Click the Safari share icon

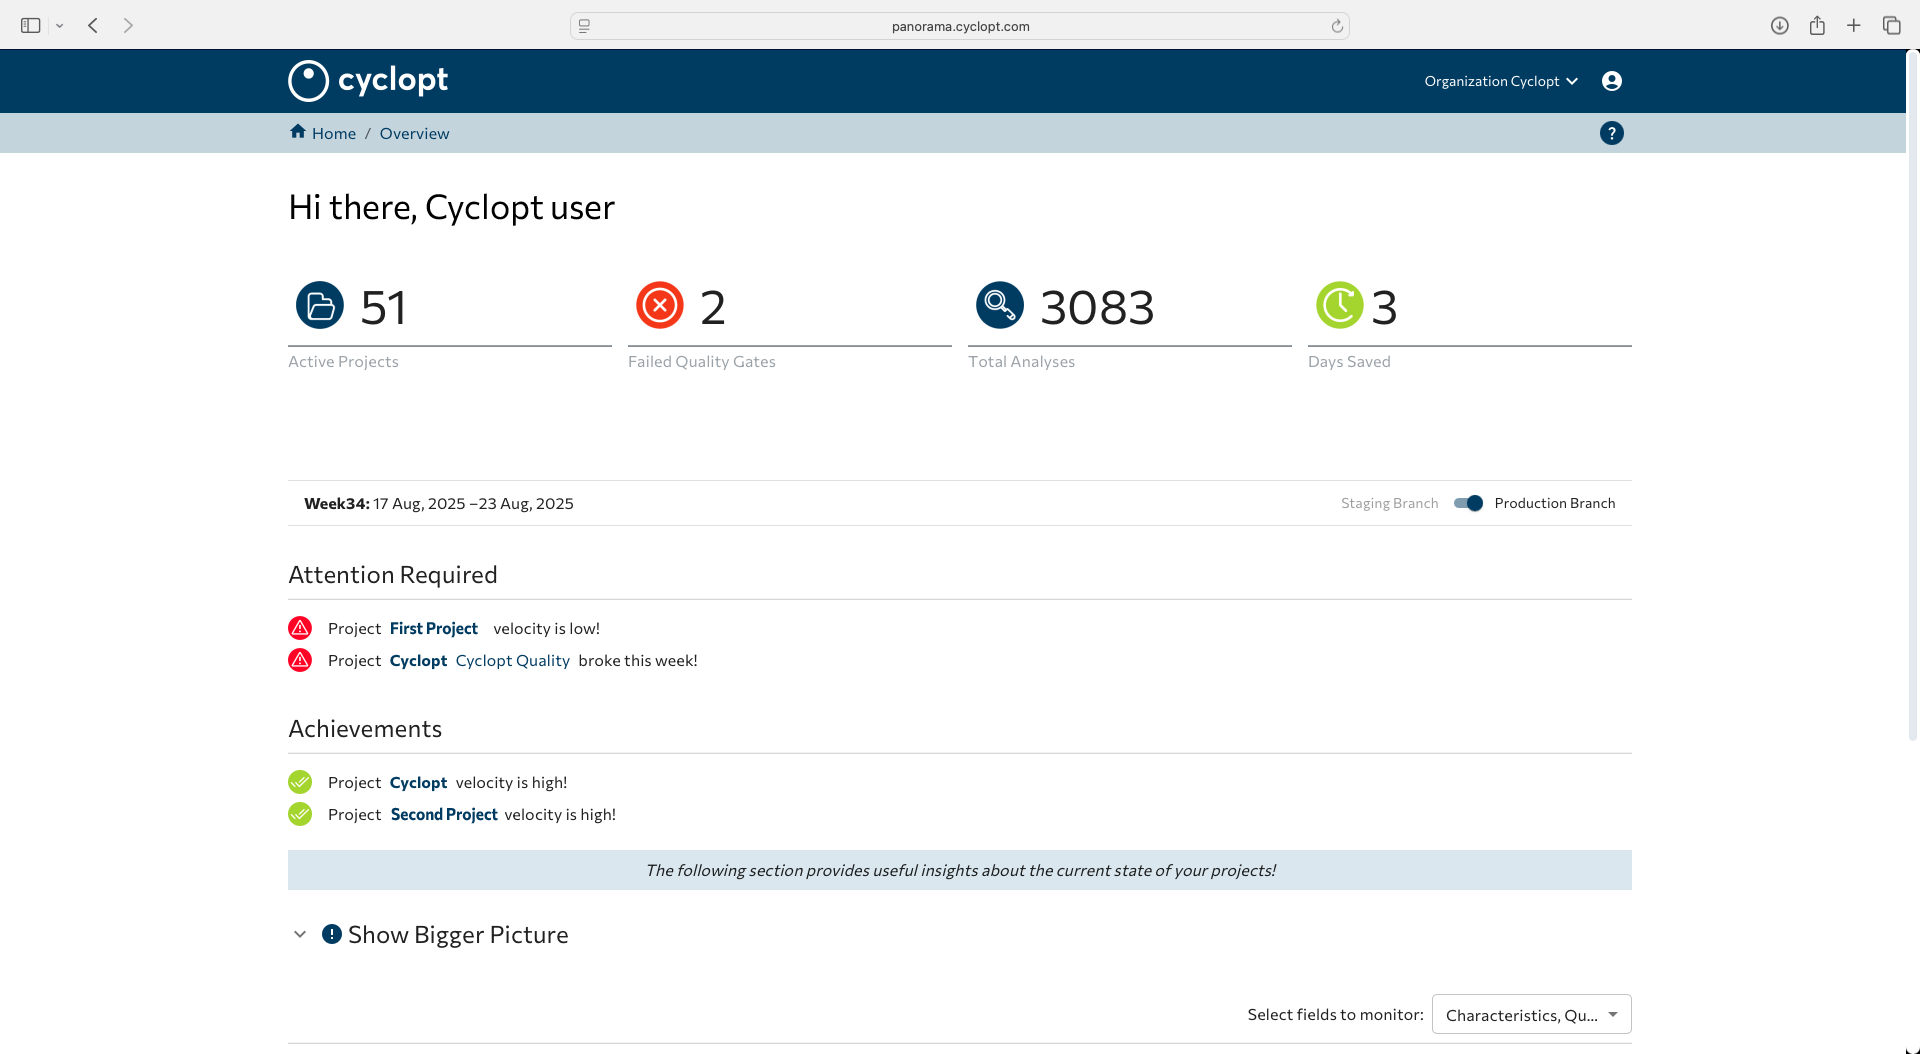(1817, 26)
